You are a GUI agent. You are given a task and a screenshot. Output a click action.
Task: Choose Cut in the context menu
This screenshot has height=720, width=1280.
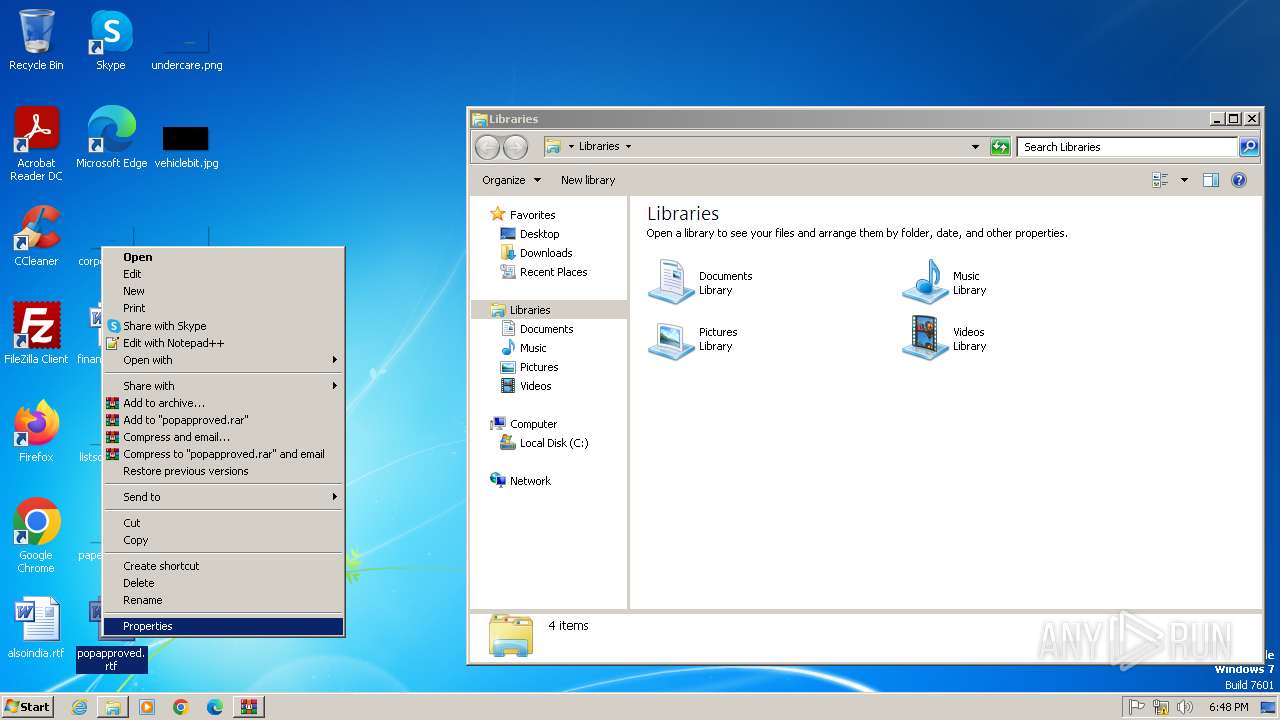click(x=224, y=523)
